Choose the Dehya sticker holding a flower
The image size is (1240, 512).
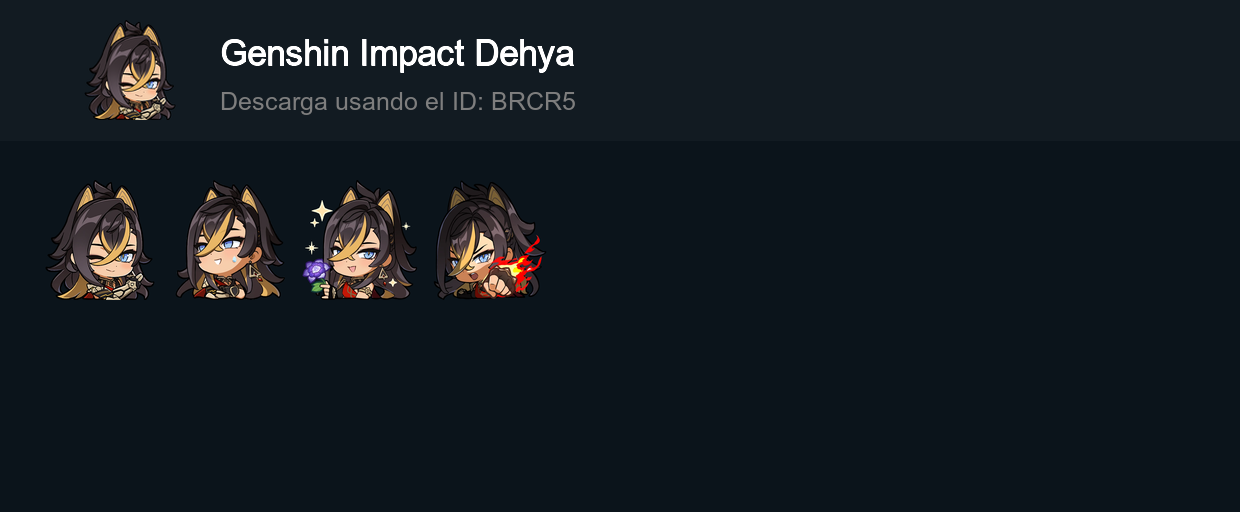pyautogui.click(x=359, y=240)
